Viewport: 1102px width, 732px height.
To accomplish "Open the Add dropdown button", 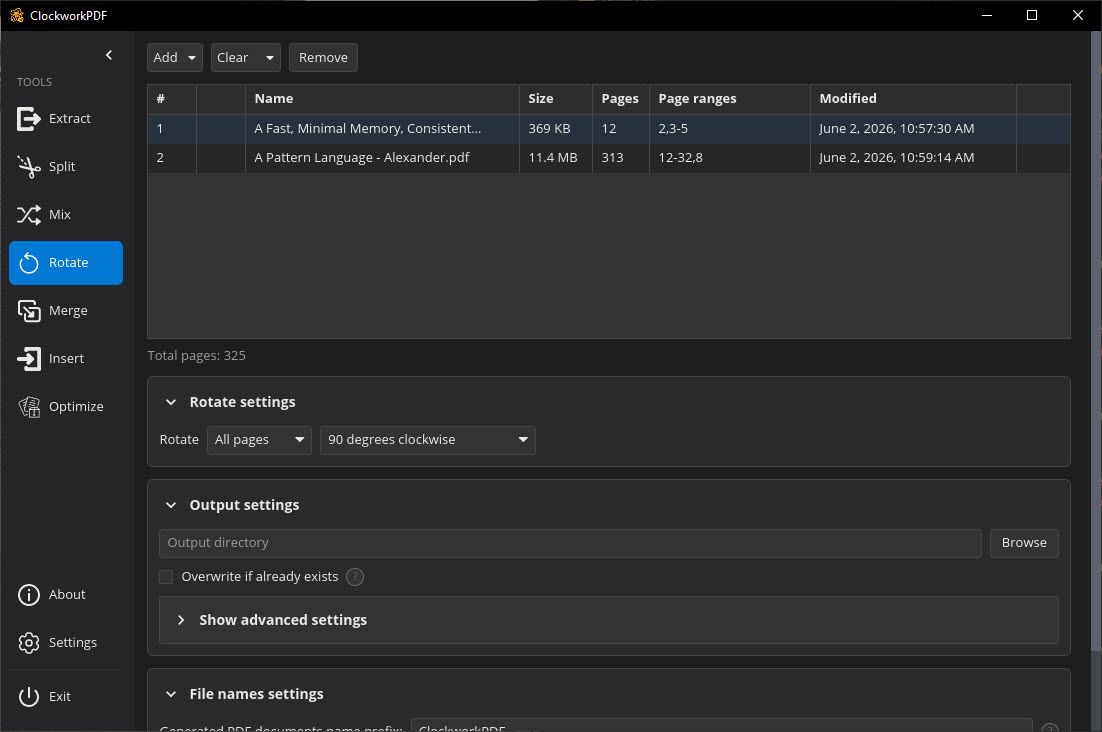I will (x=175, y=58).
